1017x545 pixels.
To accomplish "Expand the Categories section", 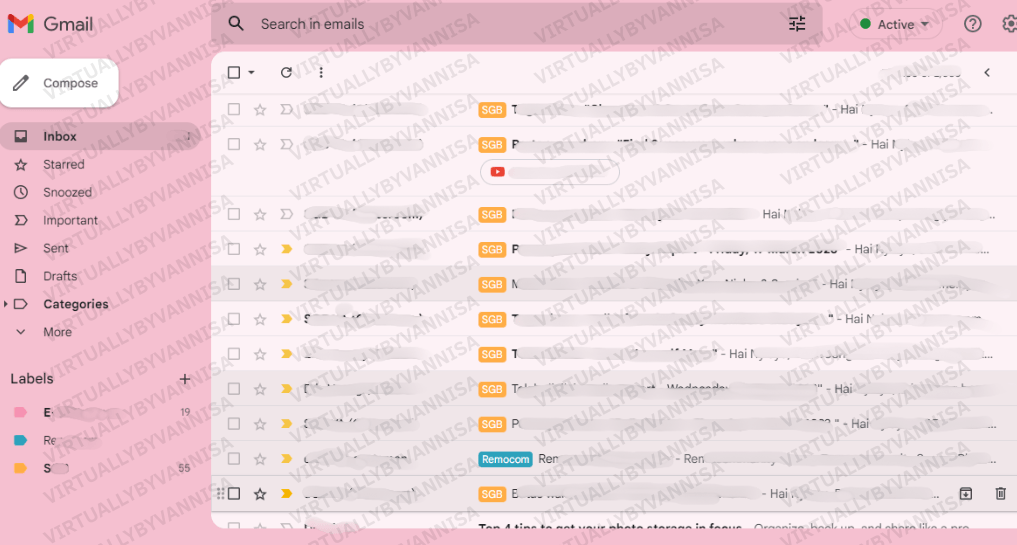I will point(6,304).
